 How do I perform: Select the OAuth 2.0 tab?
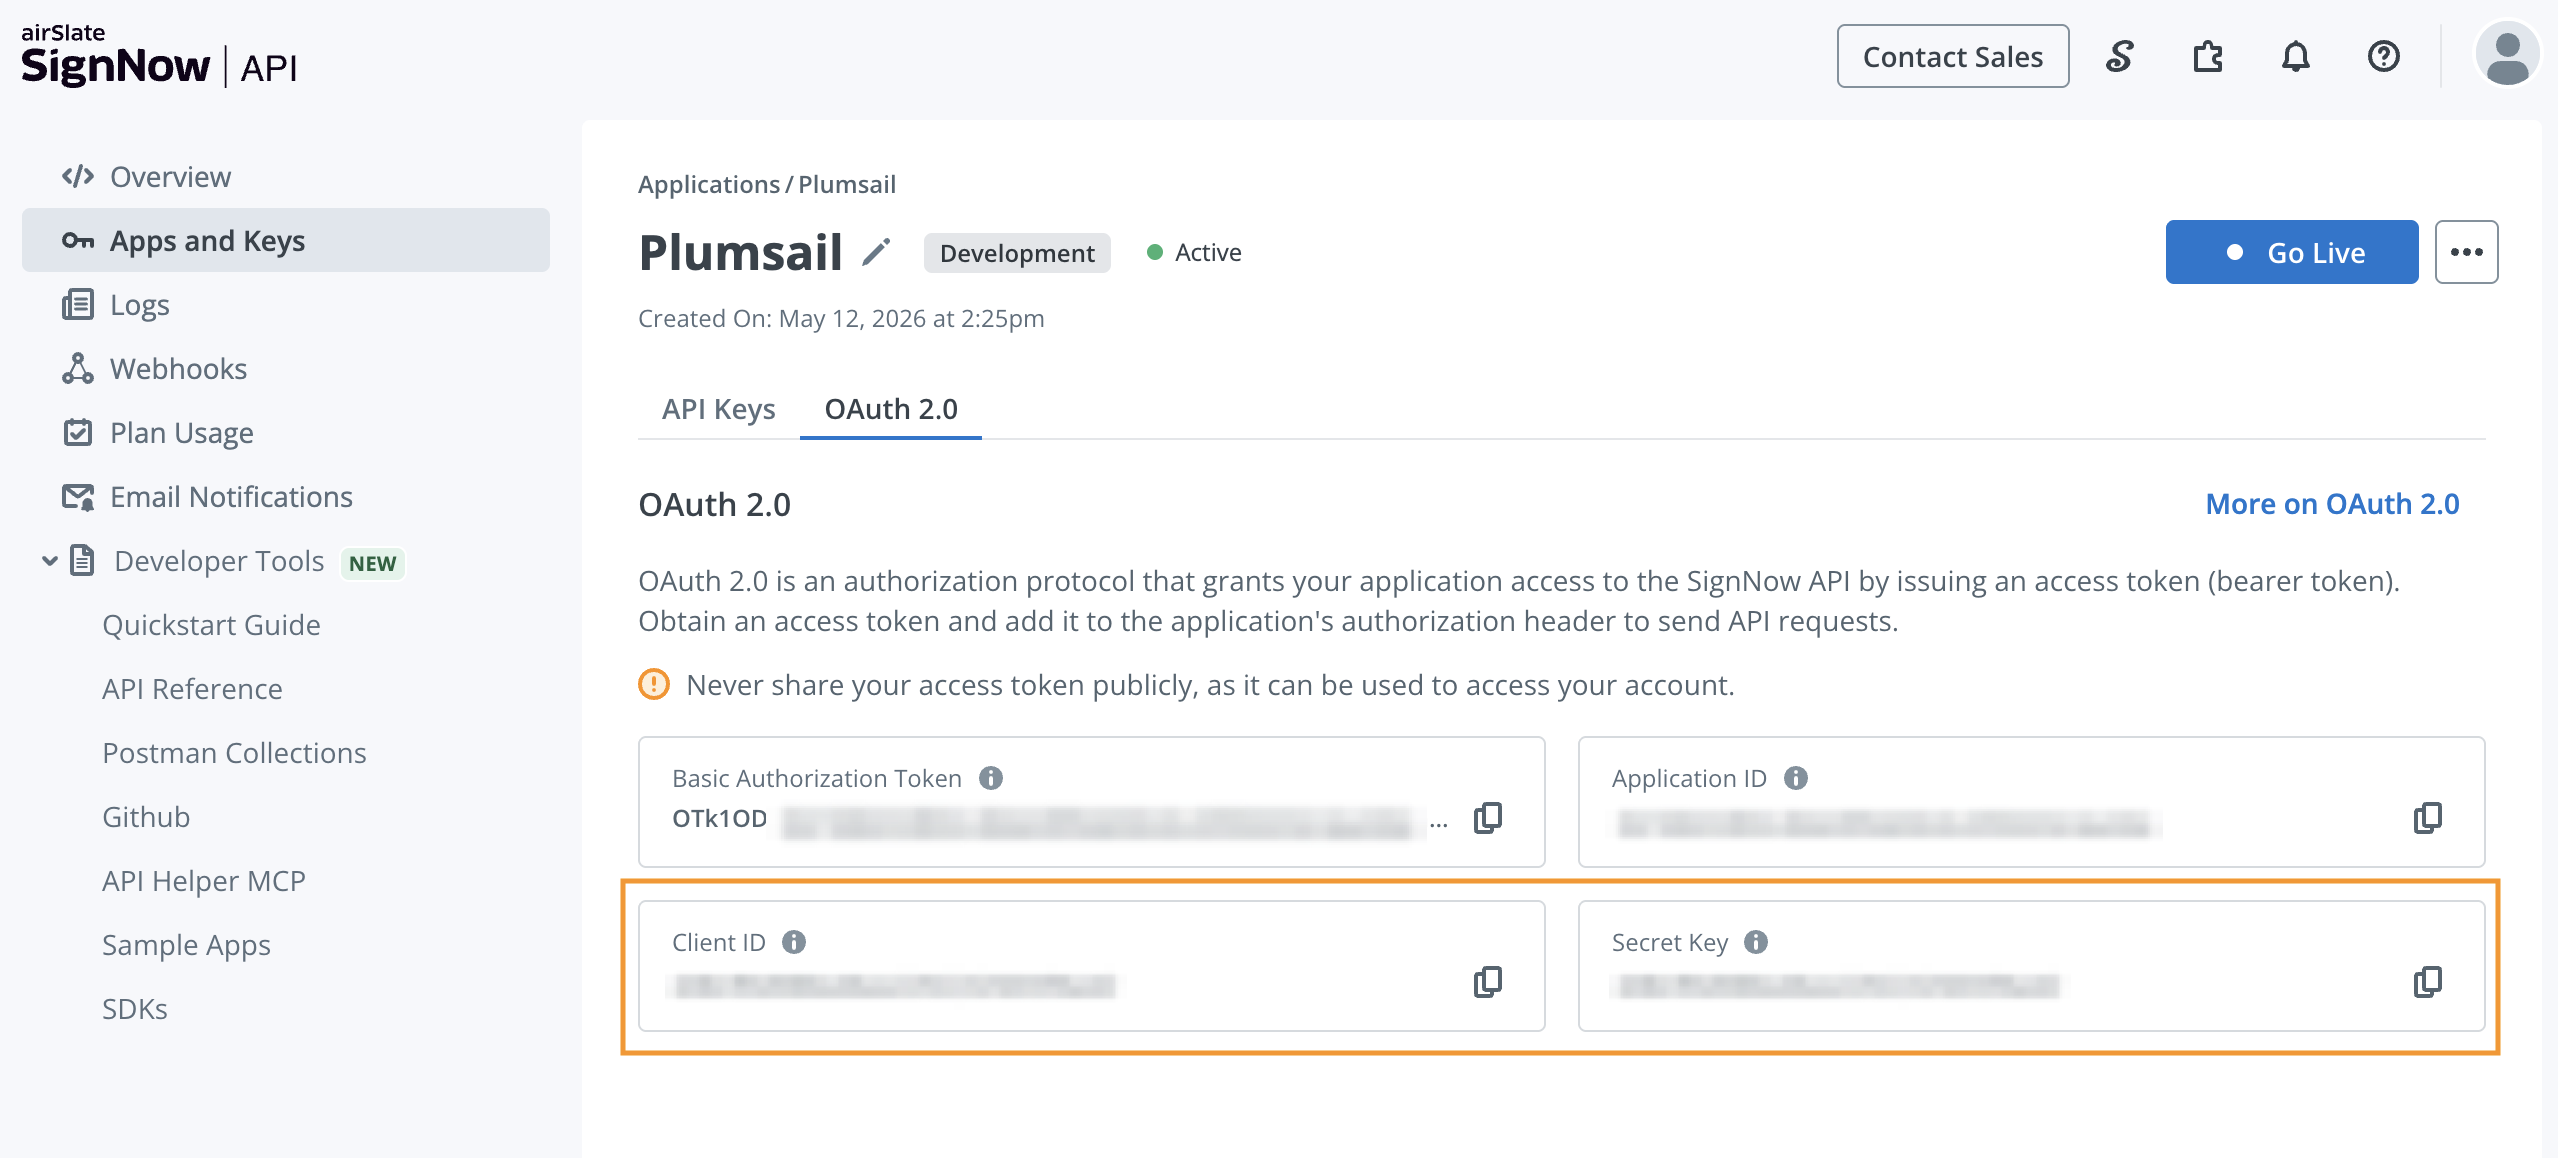coord(891,409)
